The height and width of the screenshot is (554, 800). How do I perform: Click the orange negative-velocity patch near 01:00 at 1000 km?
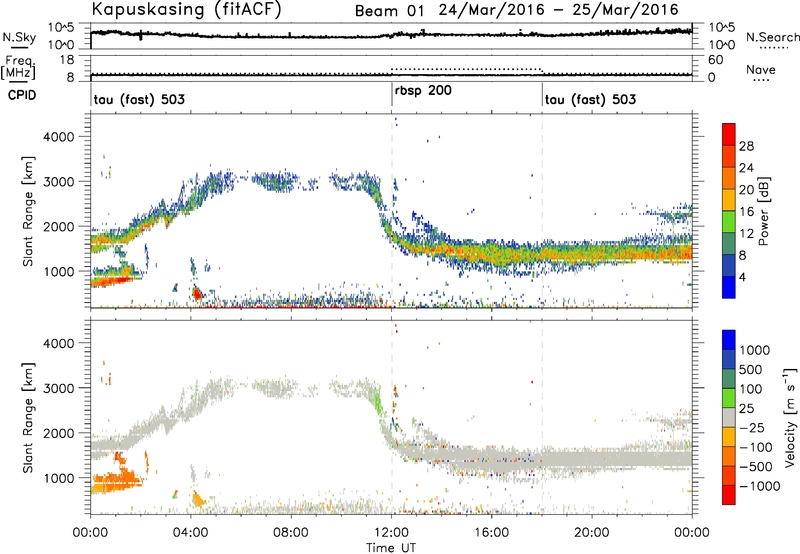(117, 481)
